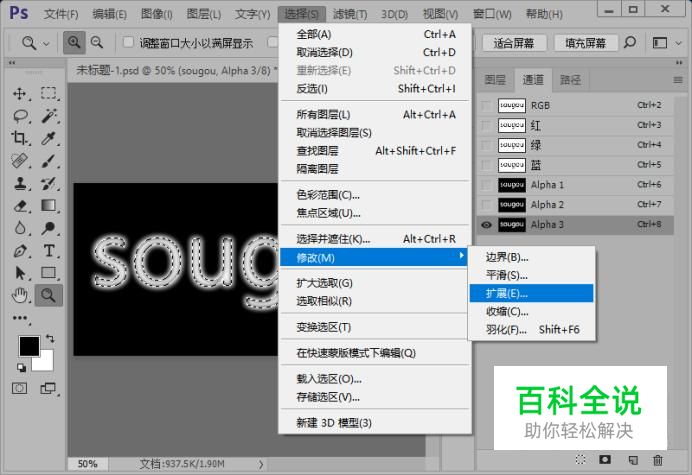Image resolution: width=692 pixels, height=475 pixels.
Task: Click the Fit Screen (适合屏幕) button
Action: pos(514,43)
